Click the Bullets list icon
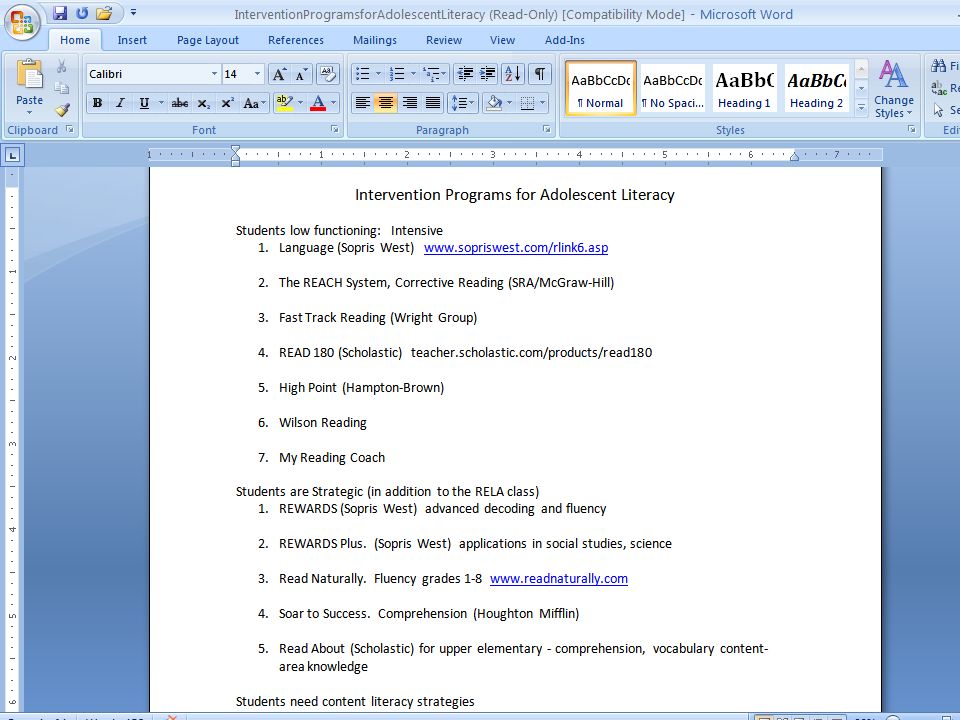Screen dimensions: 960x720 (x=362, y=74)
